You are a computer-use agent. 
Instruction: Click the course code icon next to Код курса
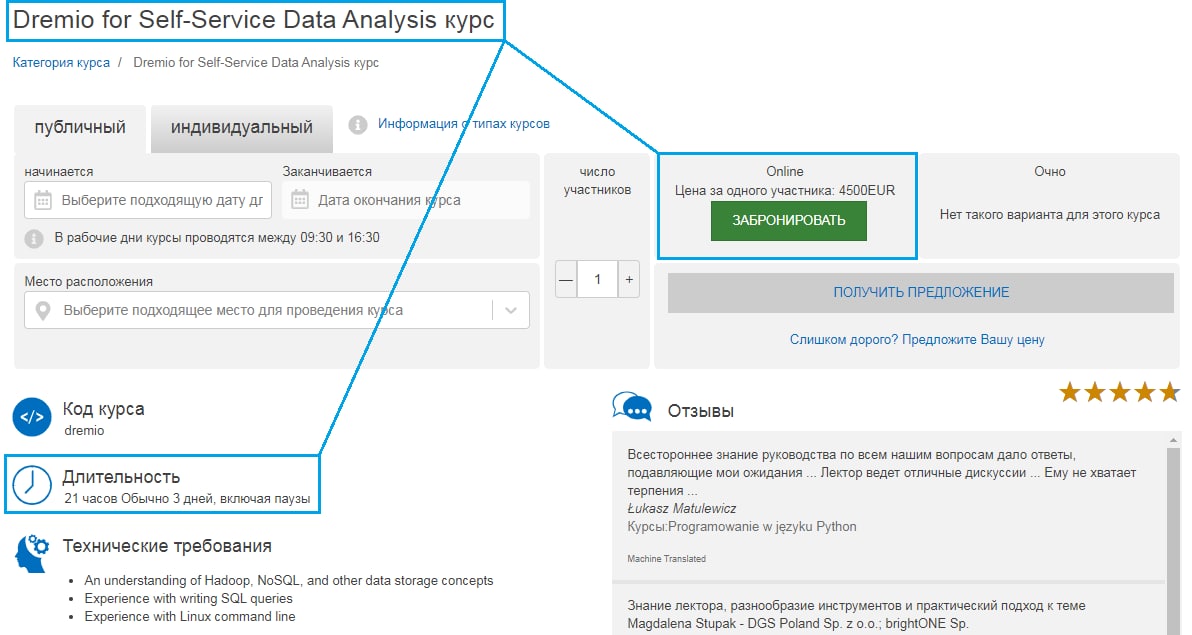pyautogui.click(x=32, y=417)
